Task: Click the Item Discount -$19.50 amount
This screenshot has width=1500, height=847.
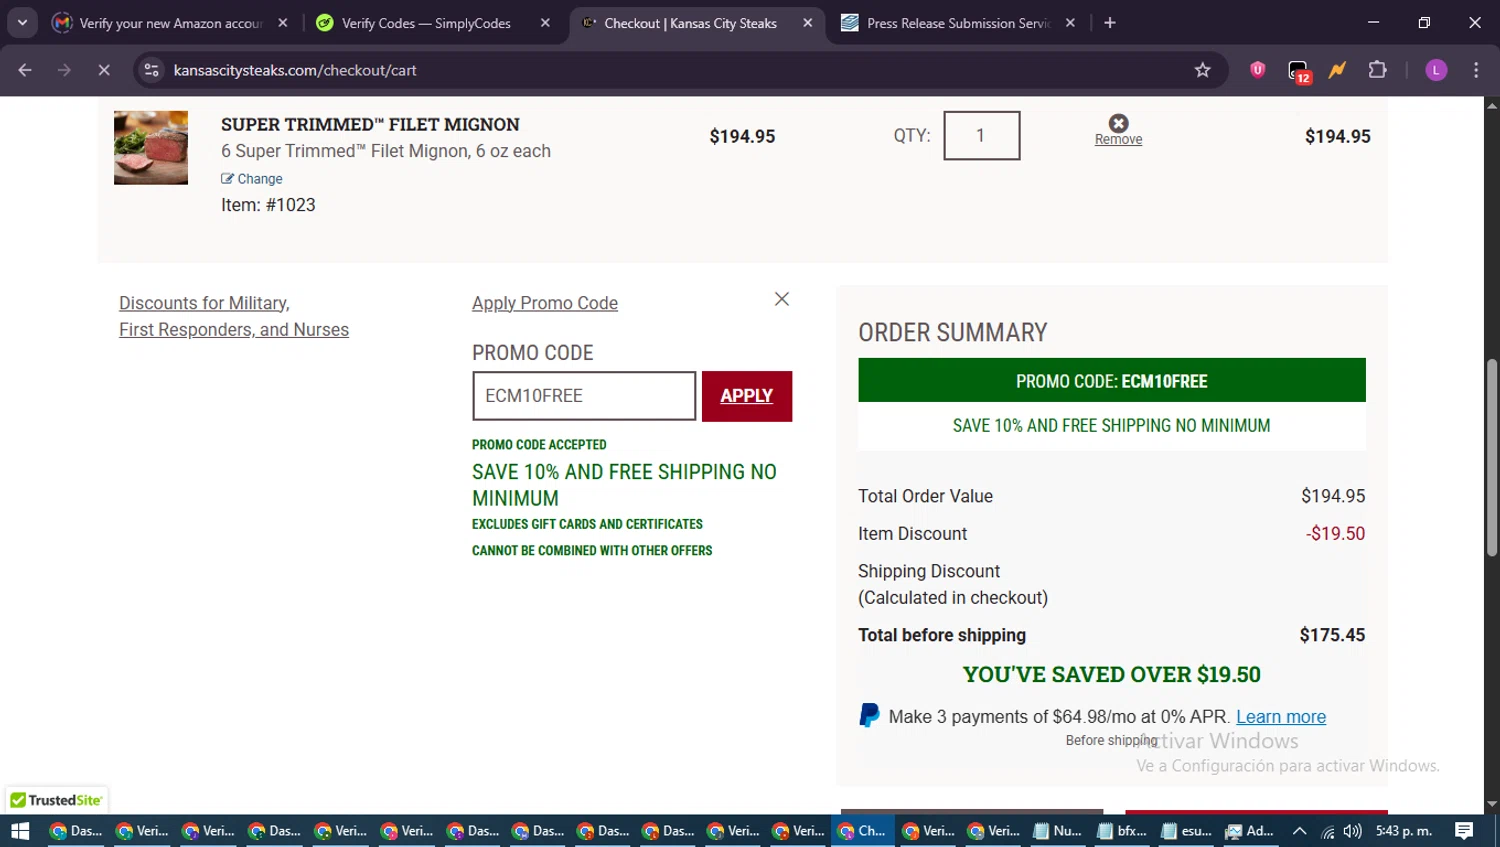Action: pyautogui.click(x=1335, y=534)
